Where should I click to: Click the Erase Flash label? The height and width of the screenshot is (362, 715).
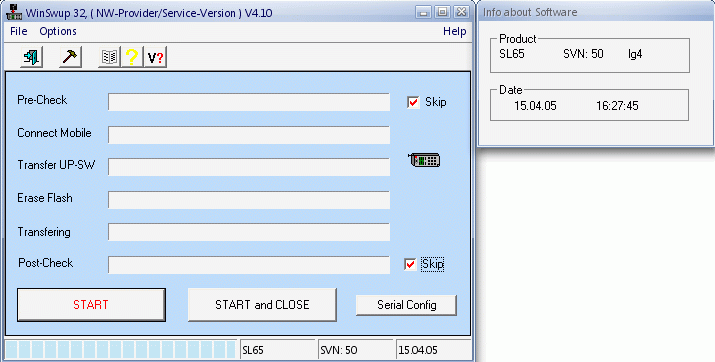tap(45, 198)
